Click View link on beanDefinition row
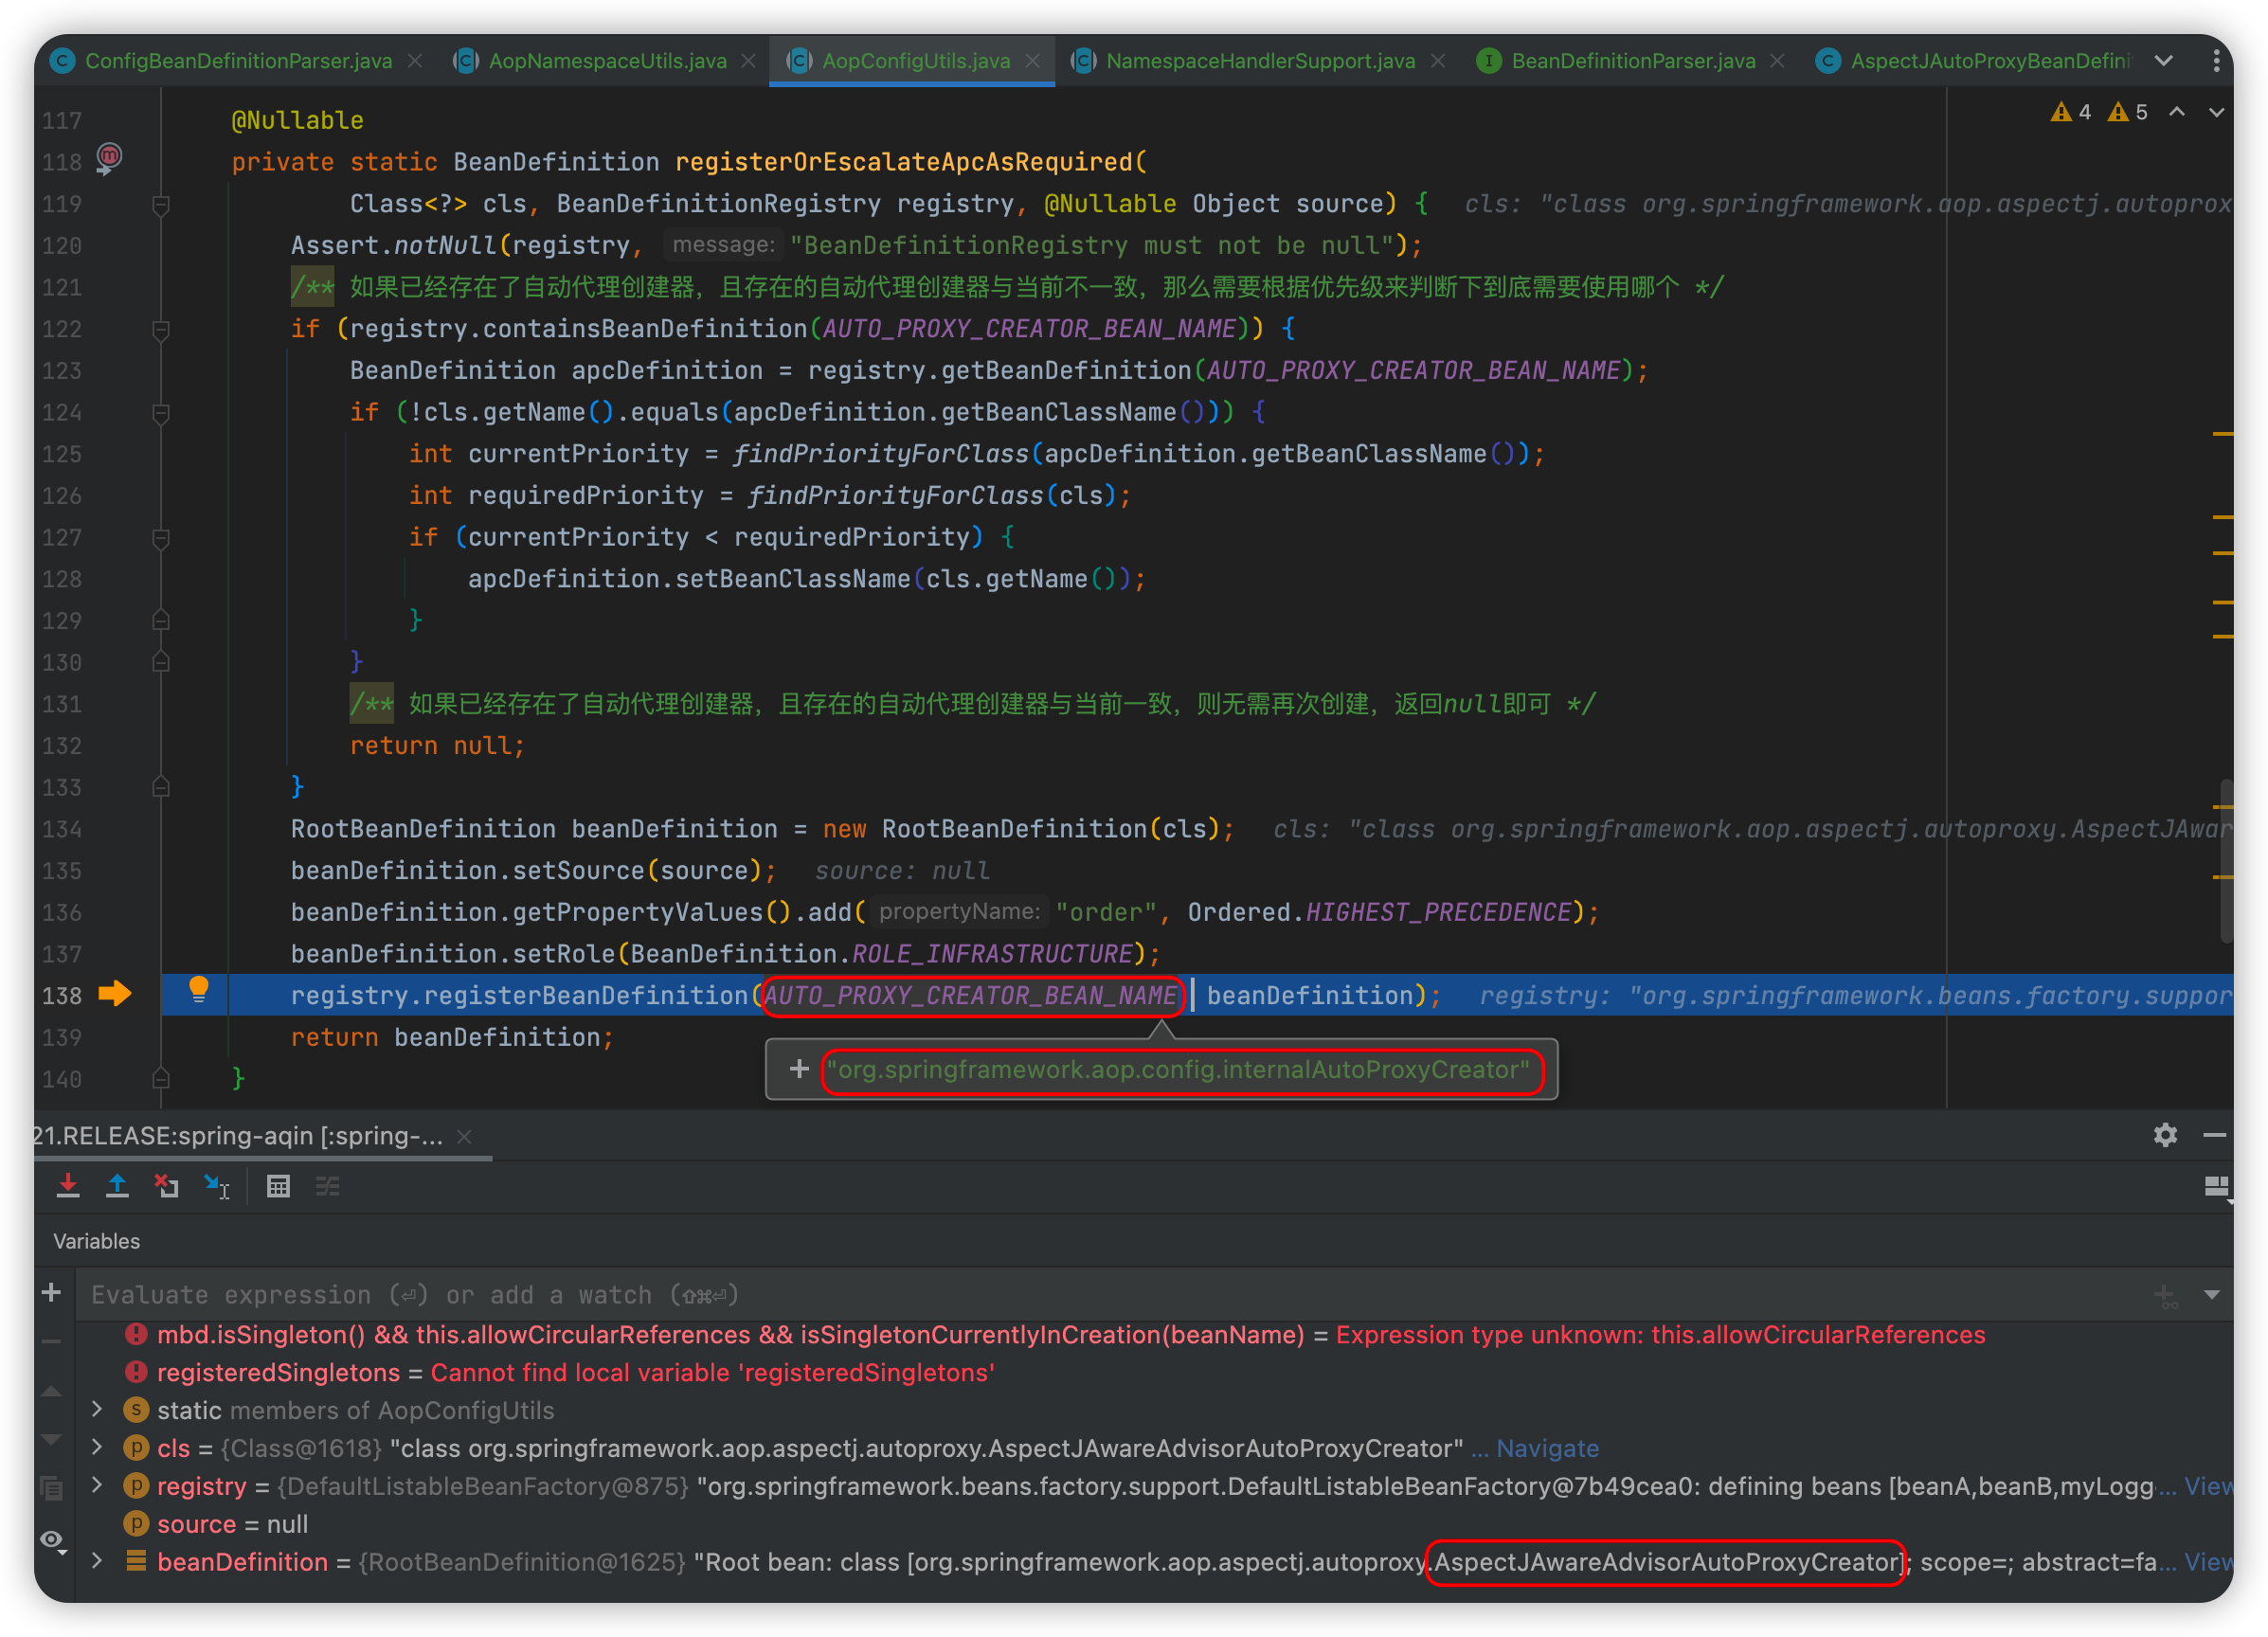 [2208, 1561]
